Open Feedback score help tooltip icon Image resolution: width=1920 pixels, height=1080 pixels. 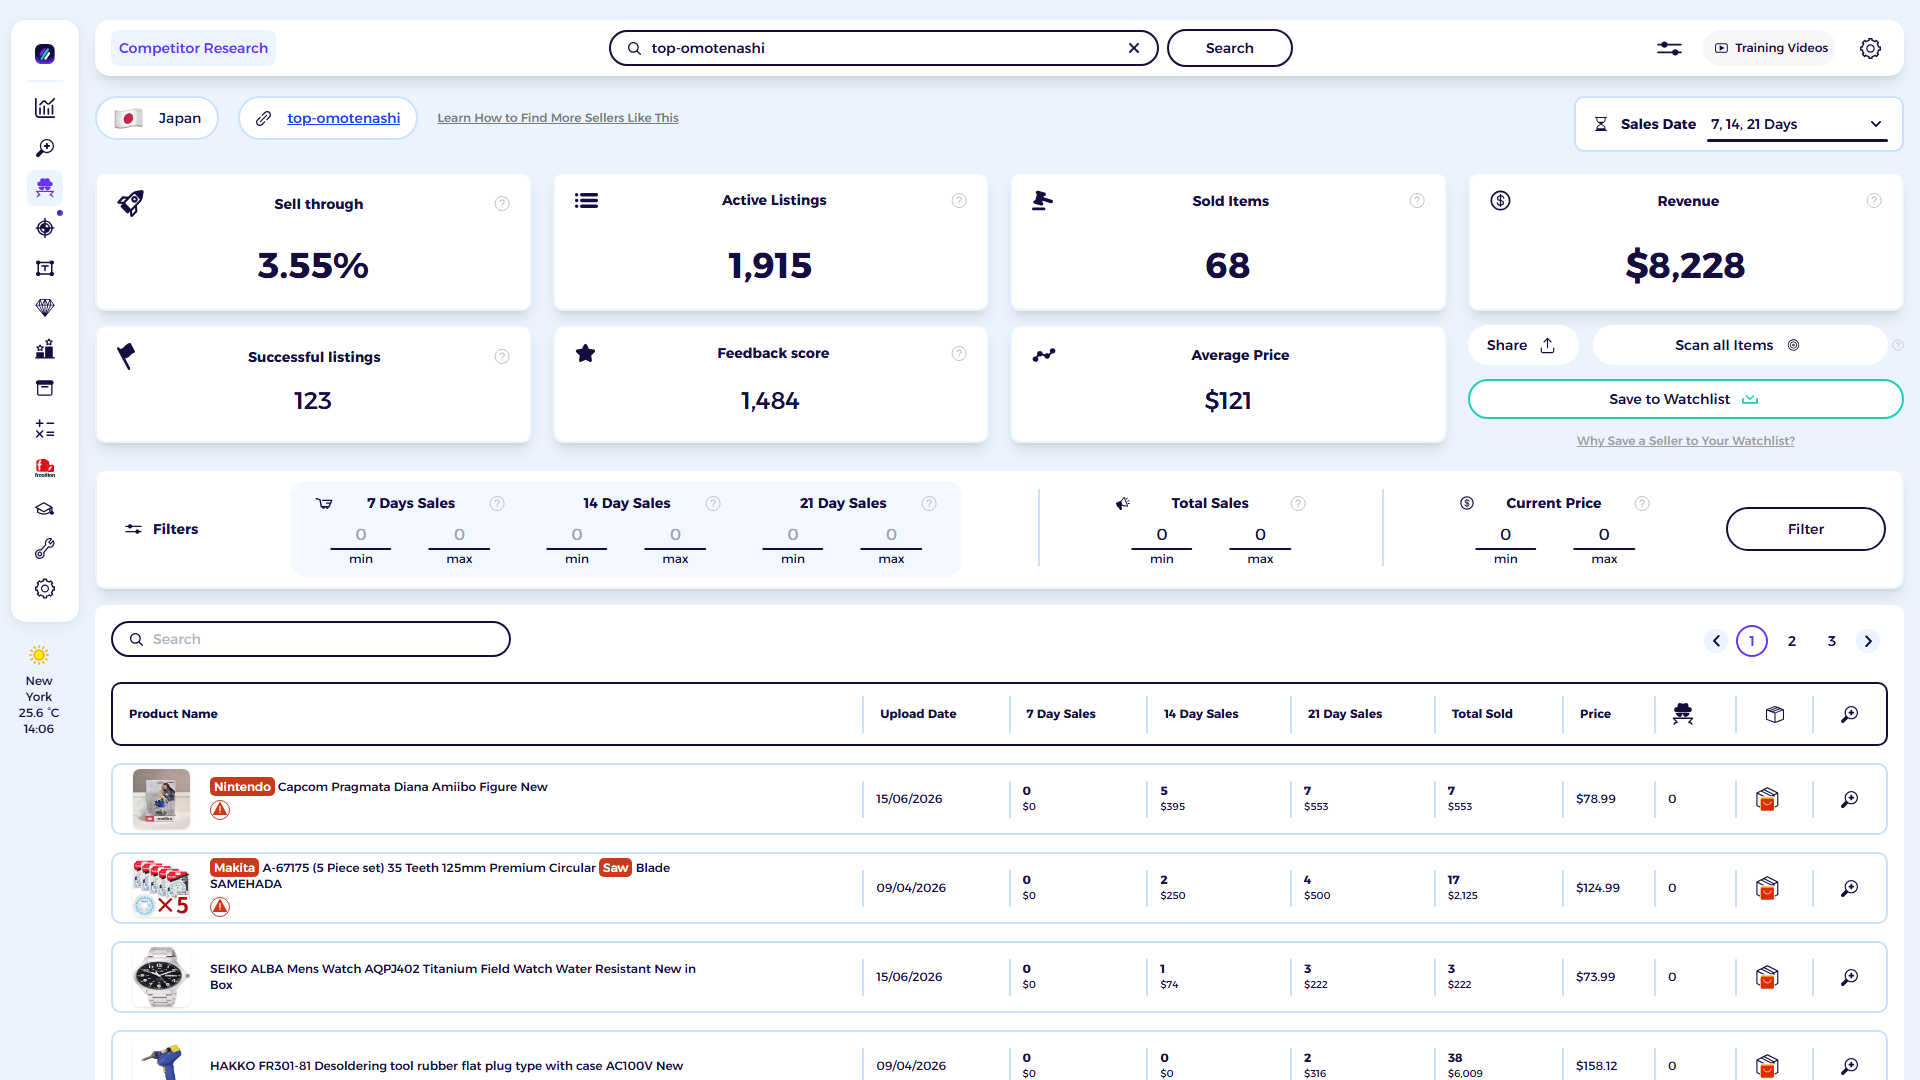959,354
